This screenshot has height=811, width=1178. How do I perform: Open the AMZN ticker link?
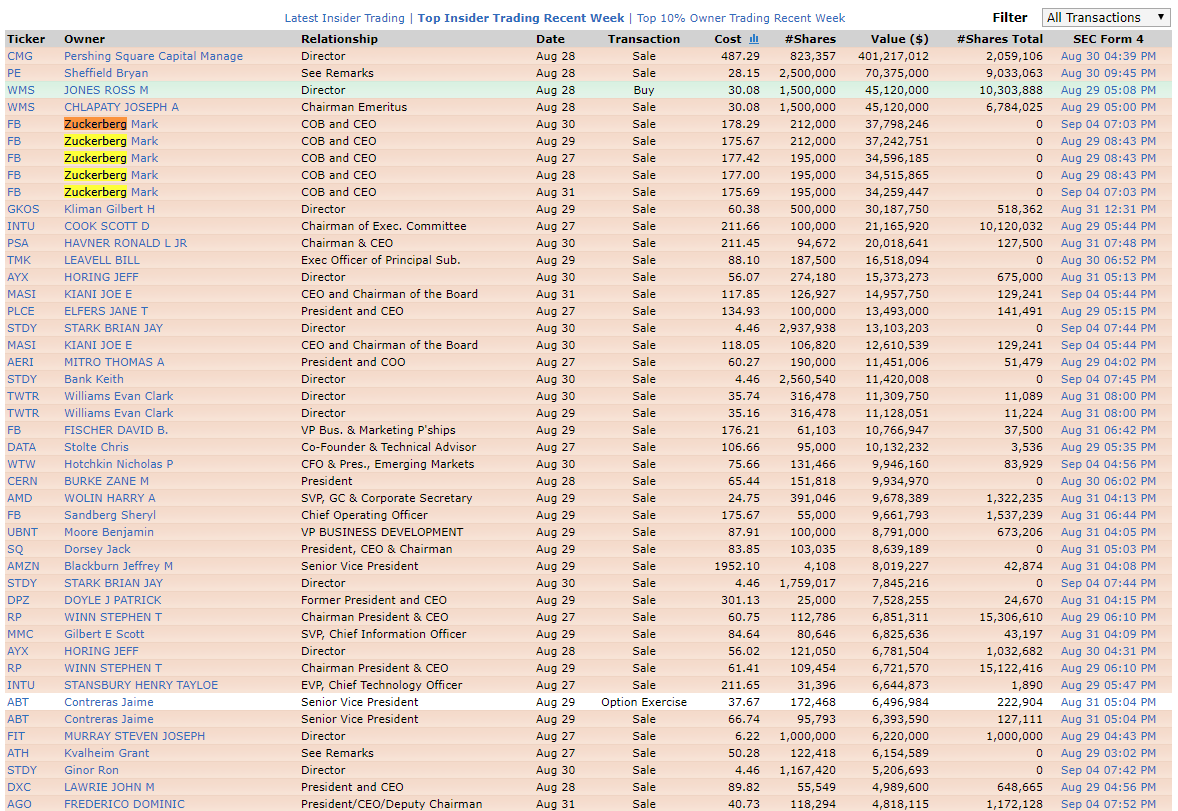[22, 566]
